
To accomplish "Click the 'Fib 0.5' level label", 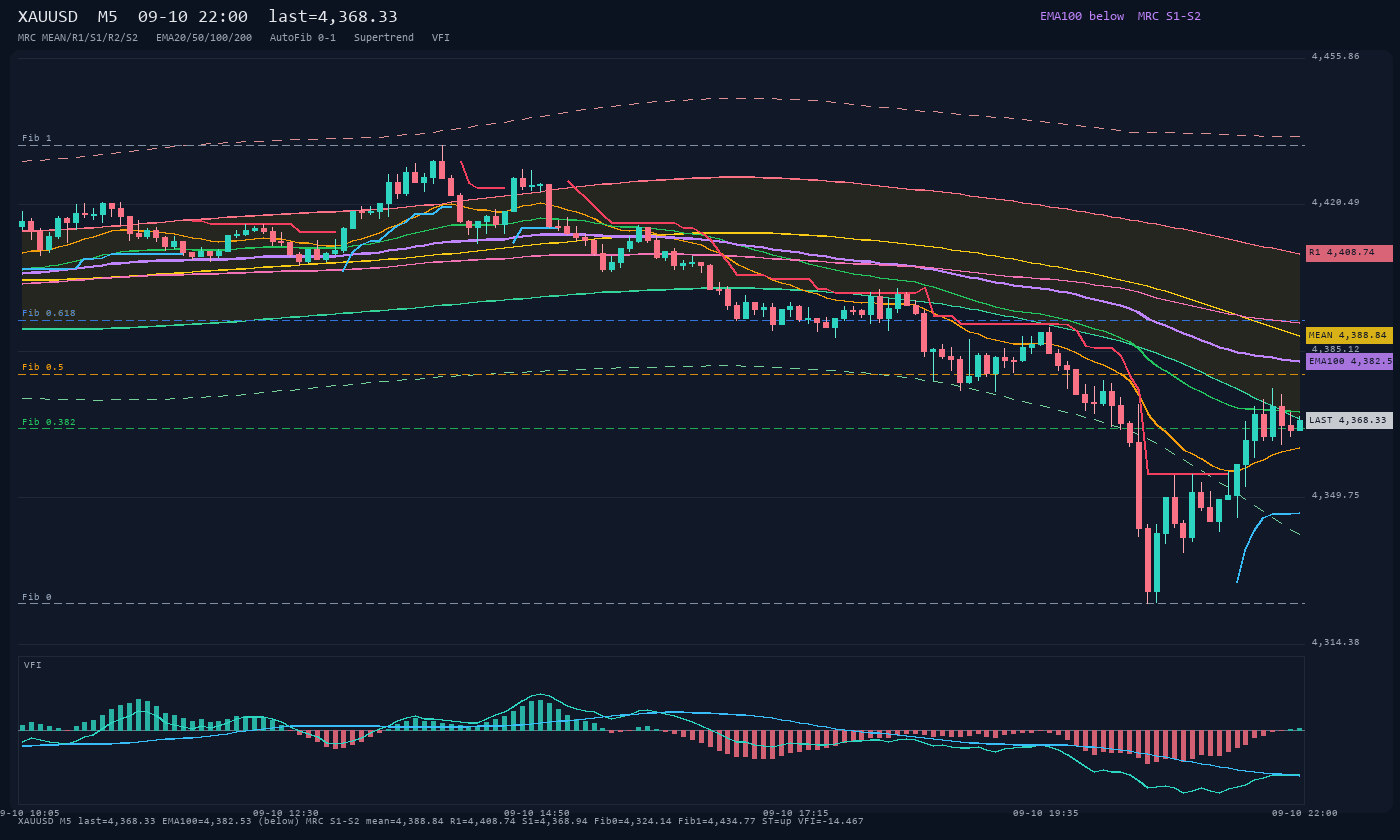I will [43, 367].
